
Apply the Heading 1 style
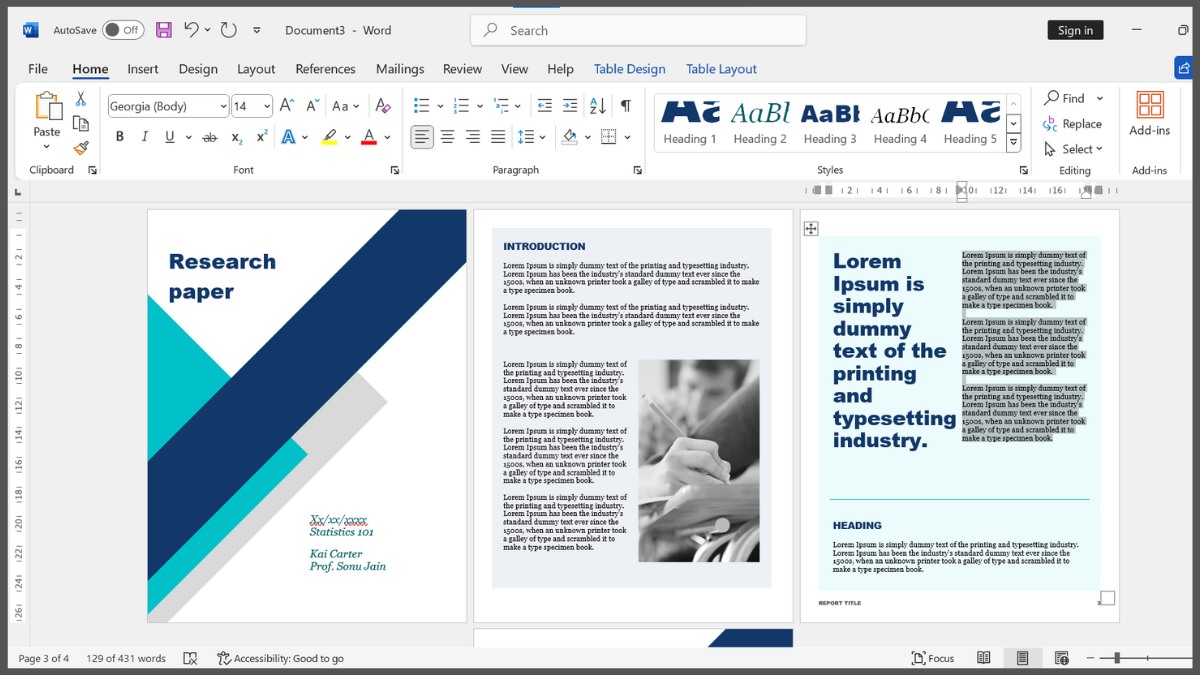[x=690, y=122]
